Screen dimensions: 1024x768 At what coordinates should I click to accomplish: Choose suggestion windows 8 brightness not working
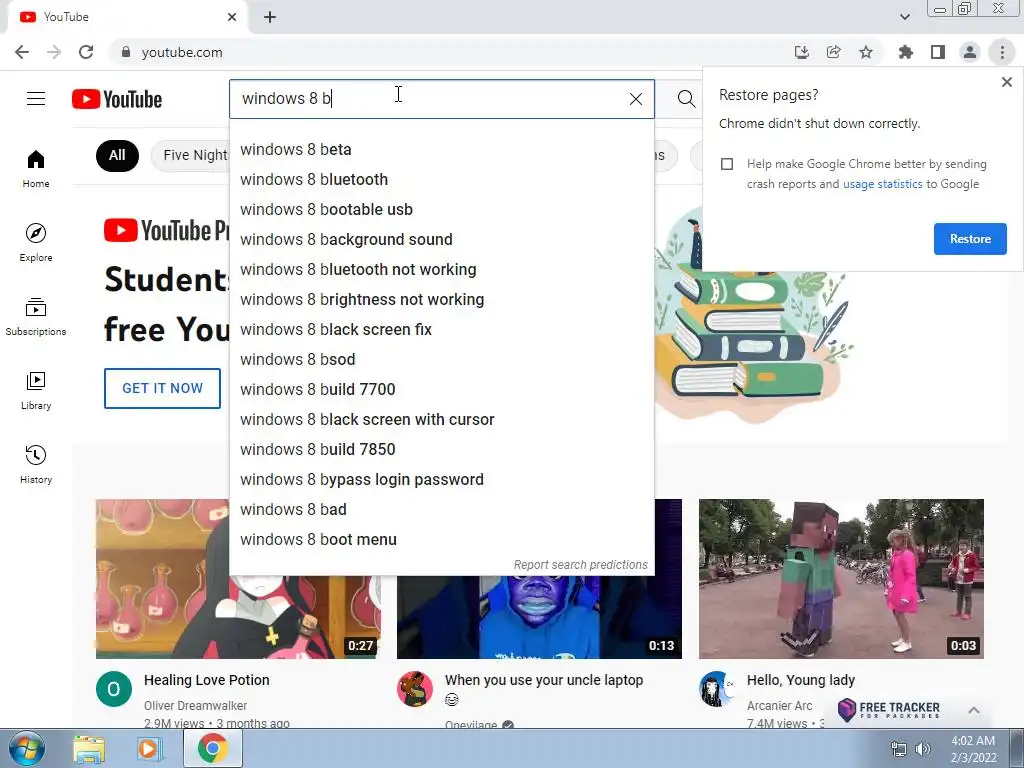click(x=441, y=300)
